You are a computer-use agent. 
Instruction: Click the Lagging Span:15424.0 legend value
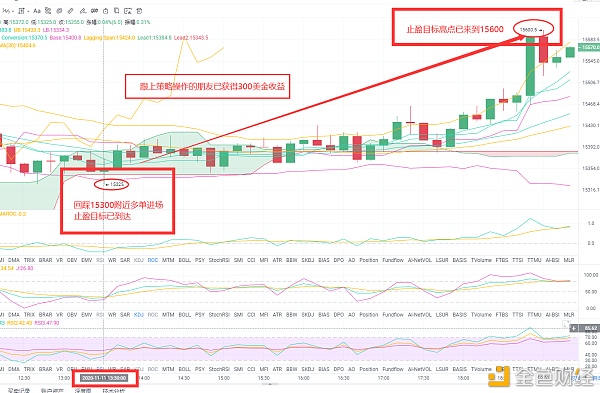click(x=109, y=38)
